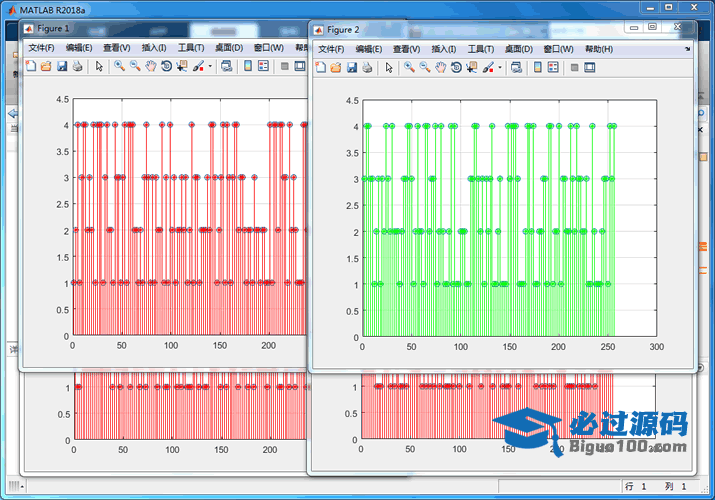The image size is (715, 500).
Task: Save Figure 2 using the disk icon
Action: [351, 68]
